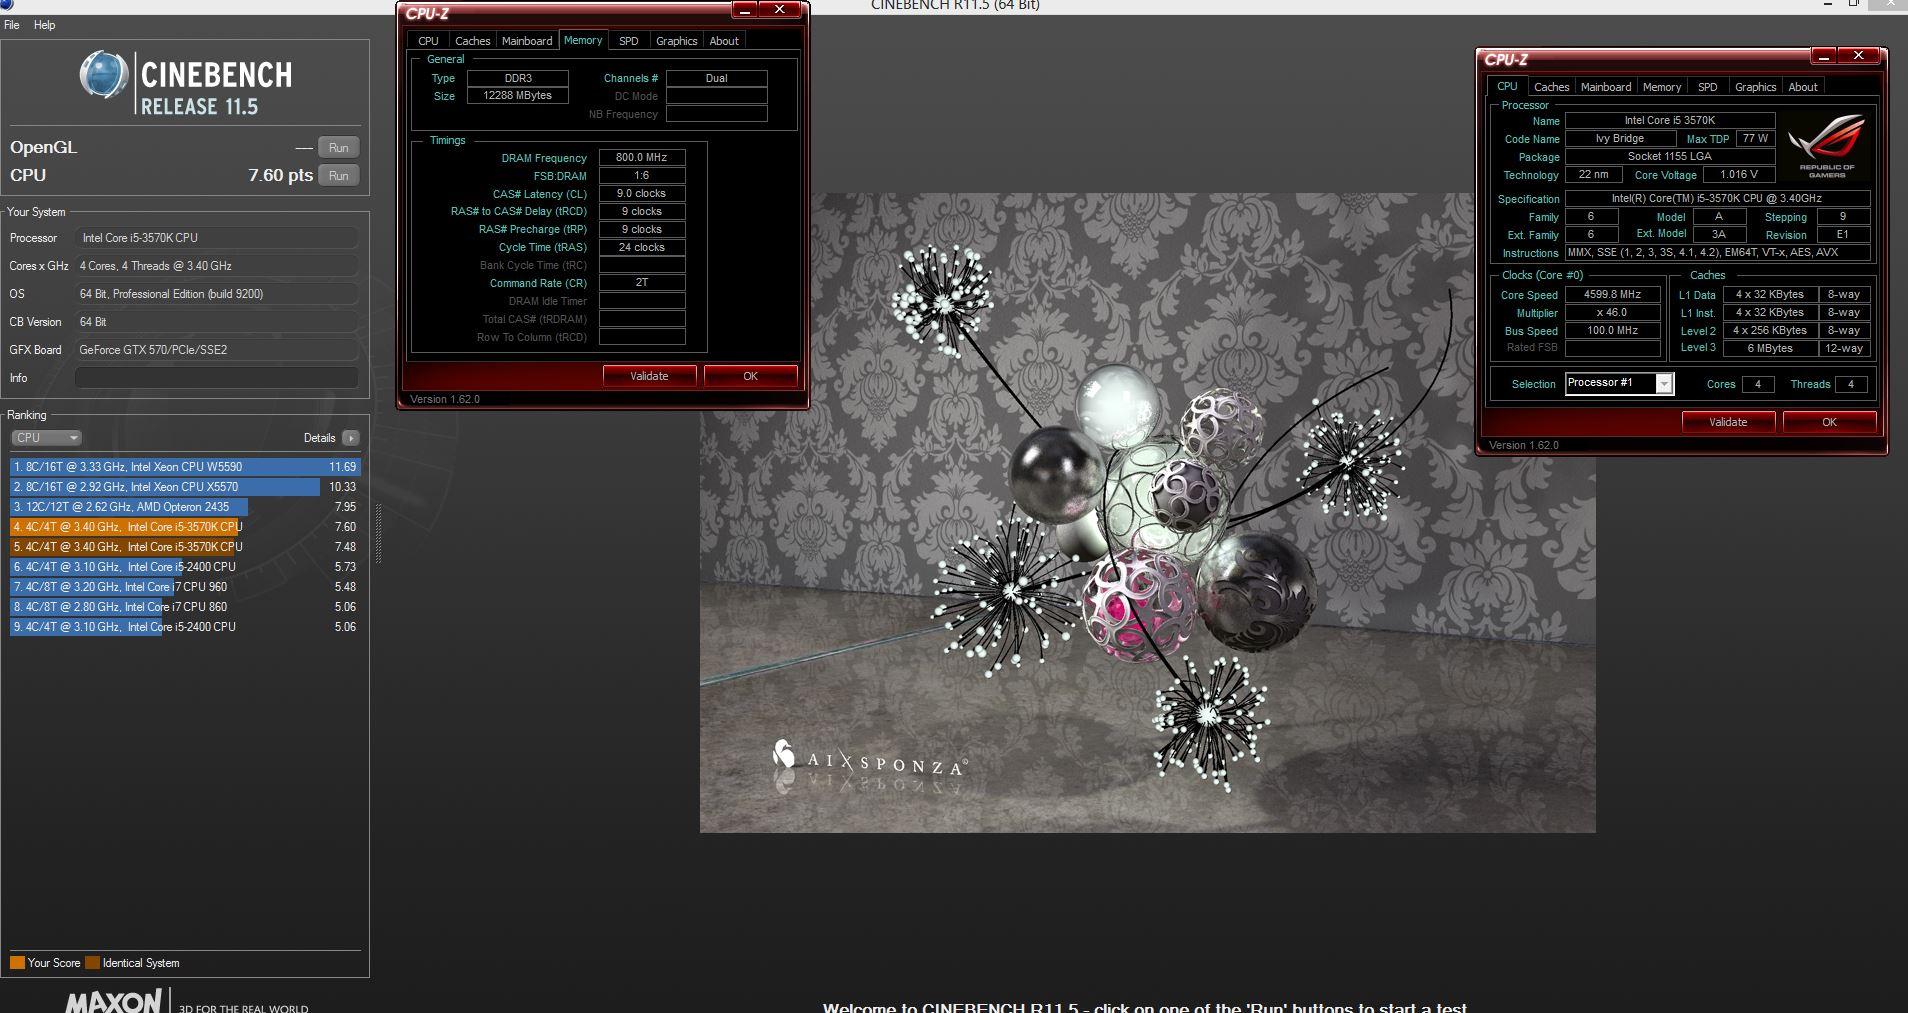Image resolution: width=1908 pixels, height=1013 pixels.
Task: Open the File menu in Cinebench
Action: coord(12,25)
